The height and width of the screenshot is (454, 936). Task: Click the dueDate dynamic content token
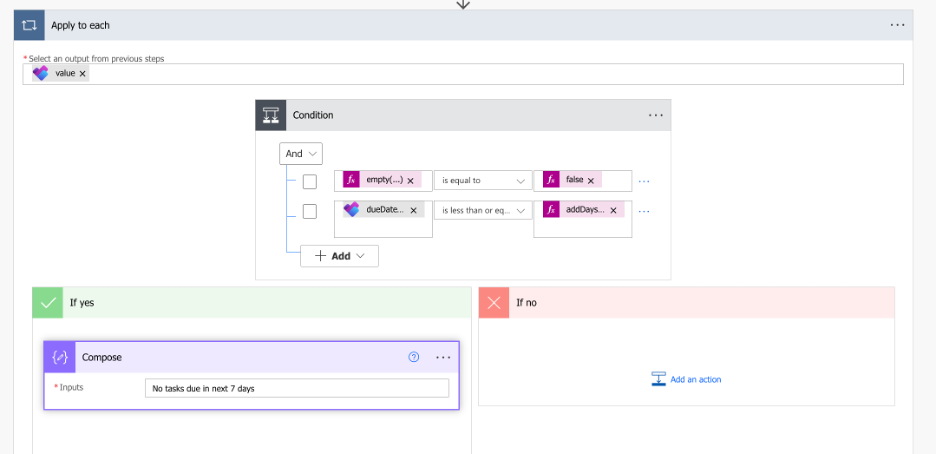(x=383, y=209)
